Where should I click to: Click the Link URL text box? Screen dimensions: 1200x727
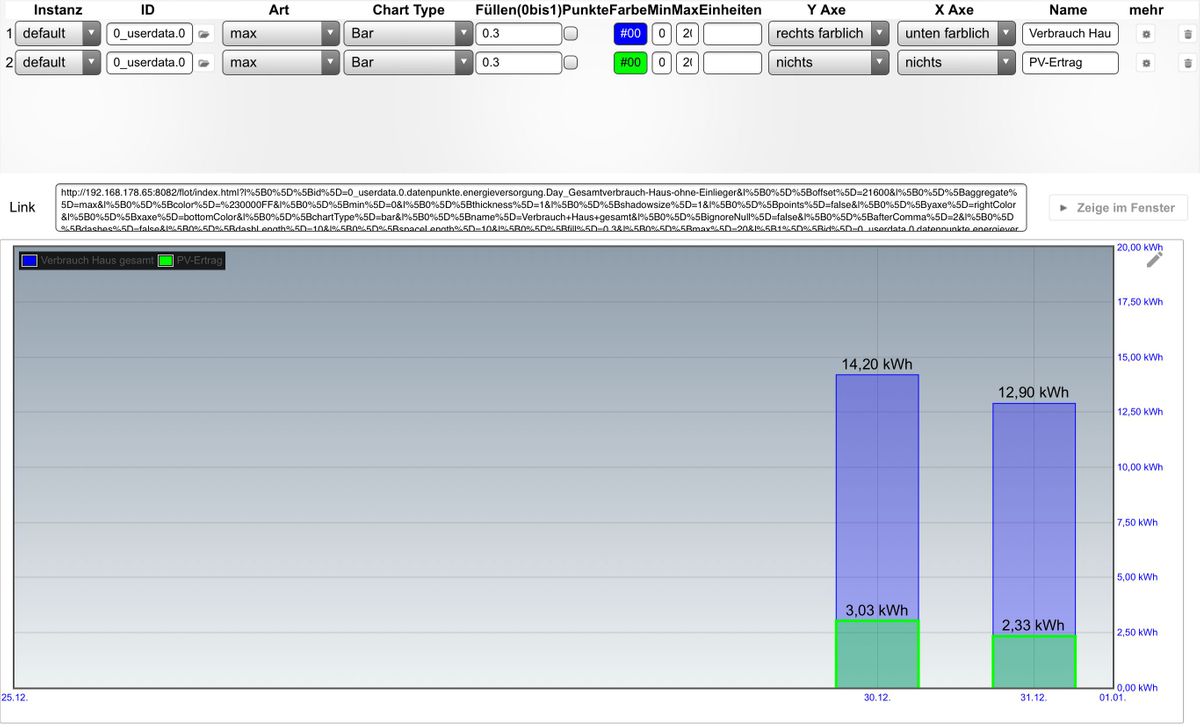[540, 208]
